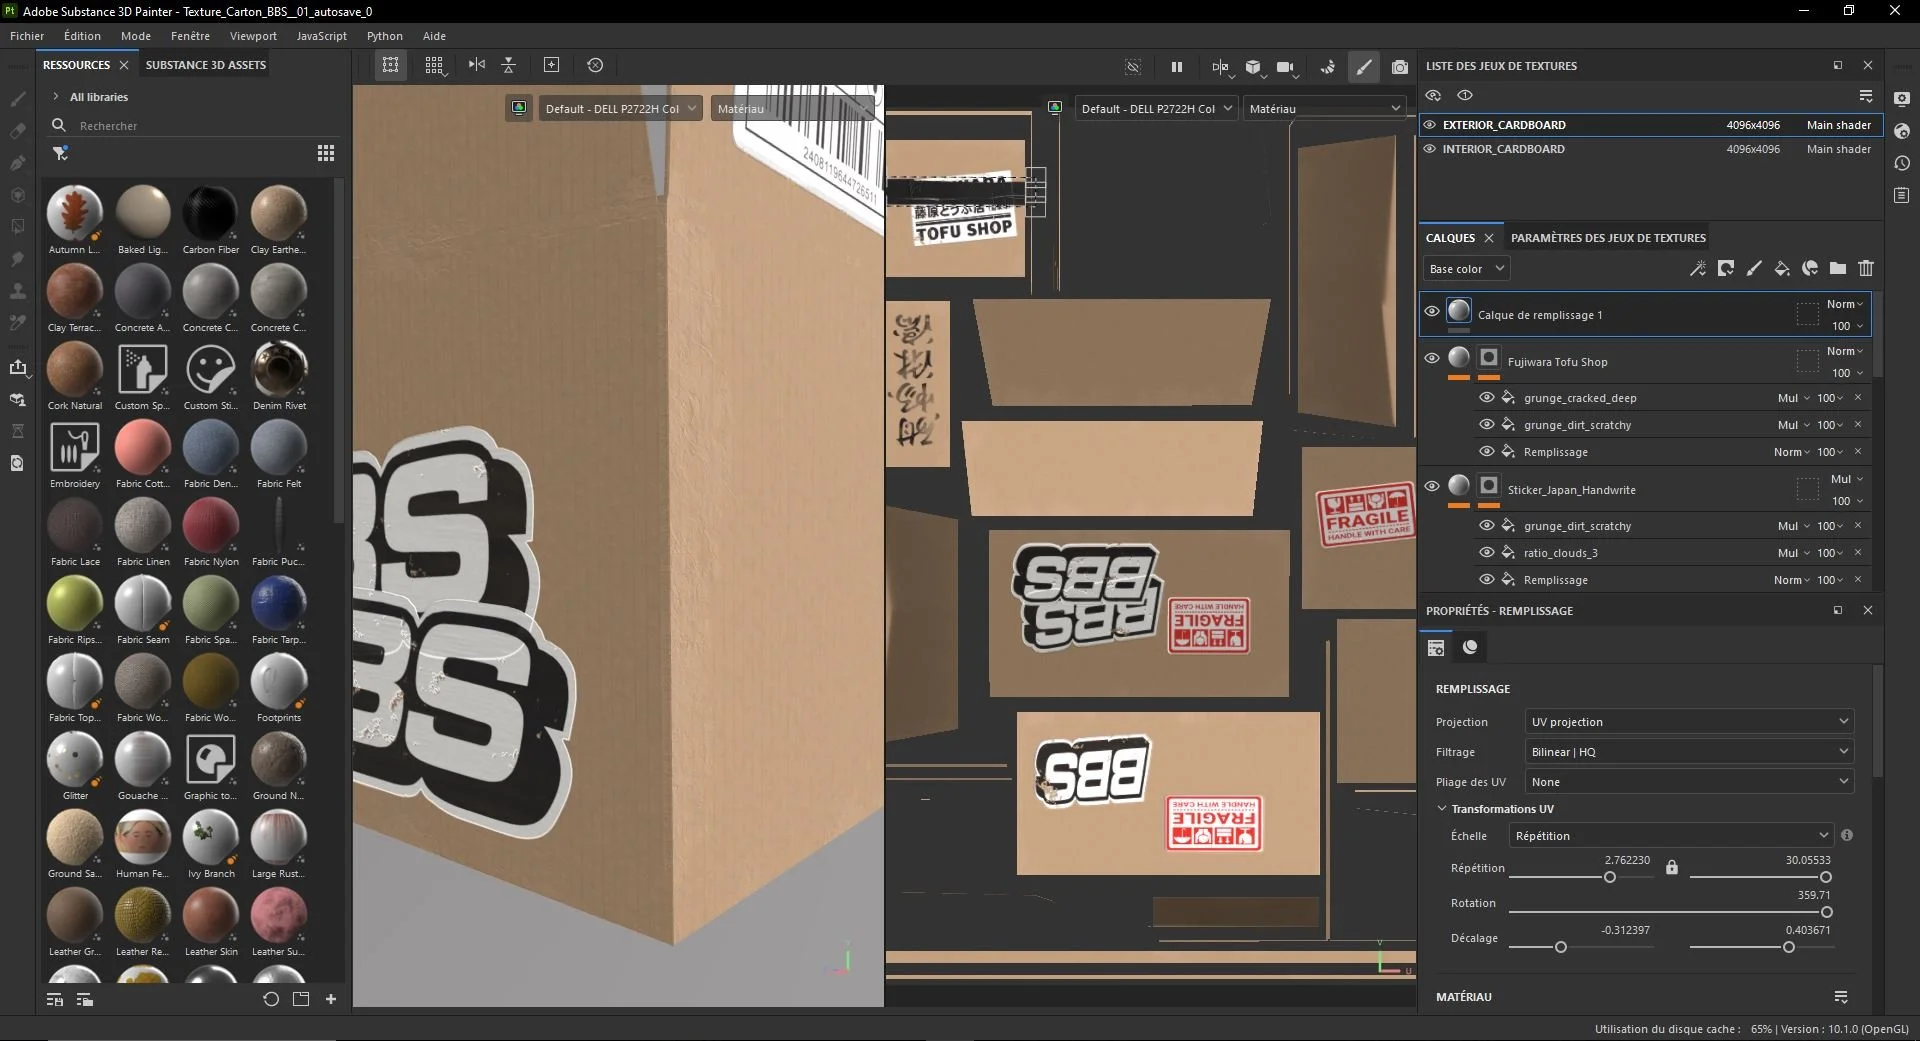This screenshot has height=1041, width=1920.
Task: Open the Python menu
Action: coord(385,35)
